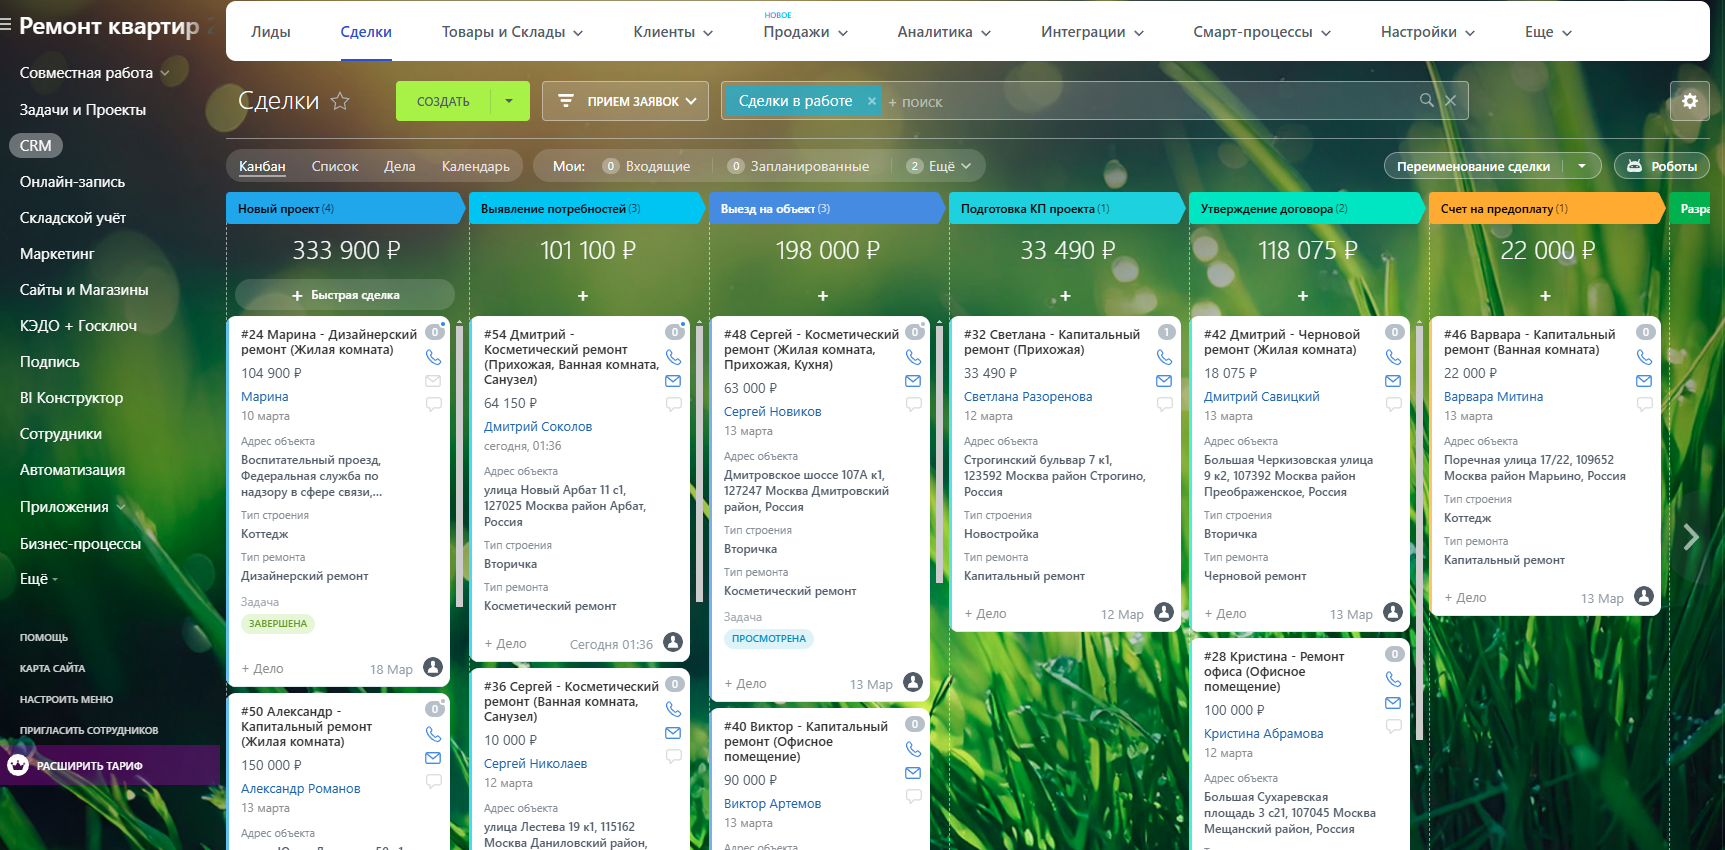
Task: Call contact on deal #46 Варвара
Action: [1644, 357]
